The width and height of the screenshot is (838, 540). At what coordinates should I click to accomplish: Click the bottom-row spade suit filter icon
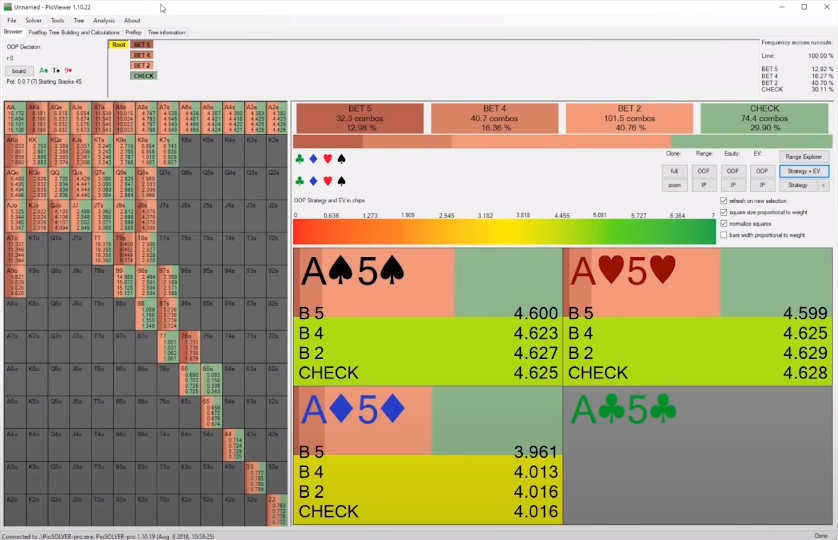tap(341, 181)
